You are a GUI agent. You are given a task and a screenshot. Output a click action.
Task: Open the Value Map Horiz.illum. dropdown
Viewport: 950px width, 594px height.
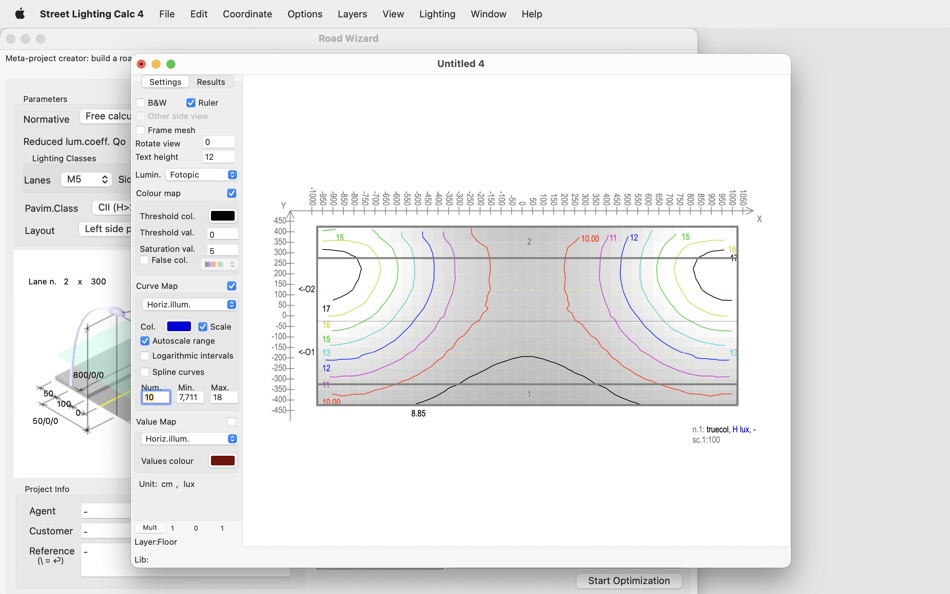[x=190, y=438]
